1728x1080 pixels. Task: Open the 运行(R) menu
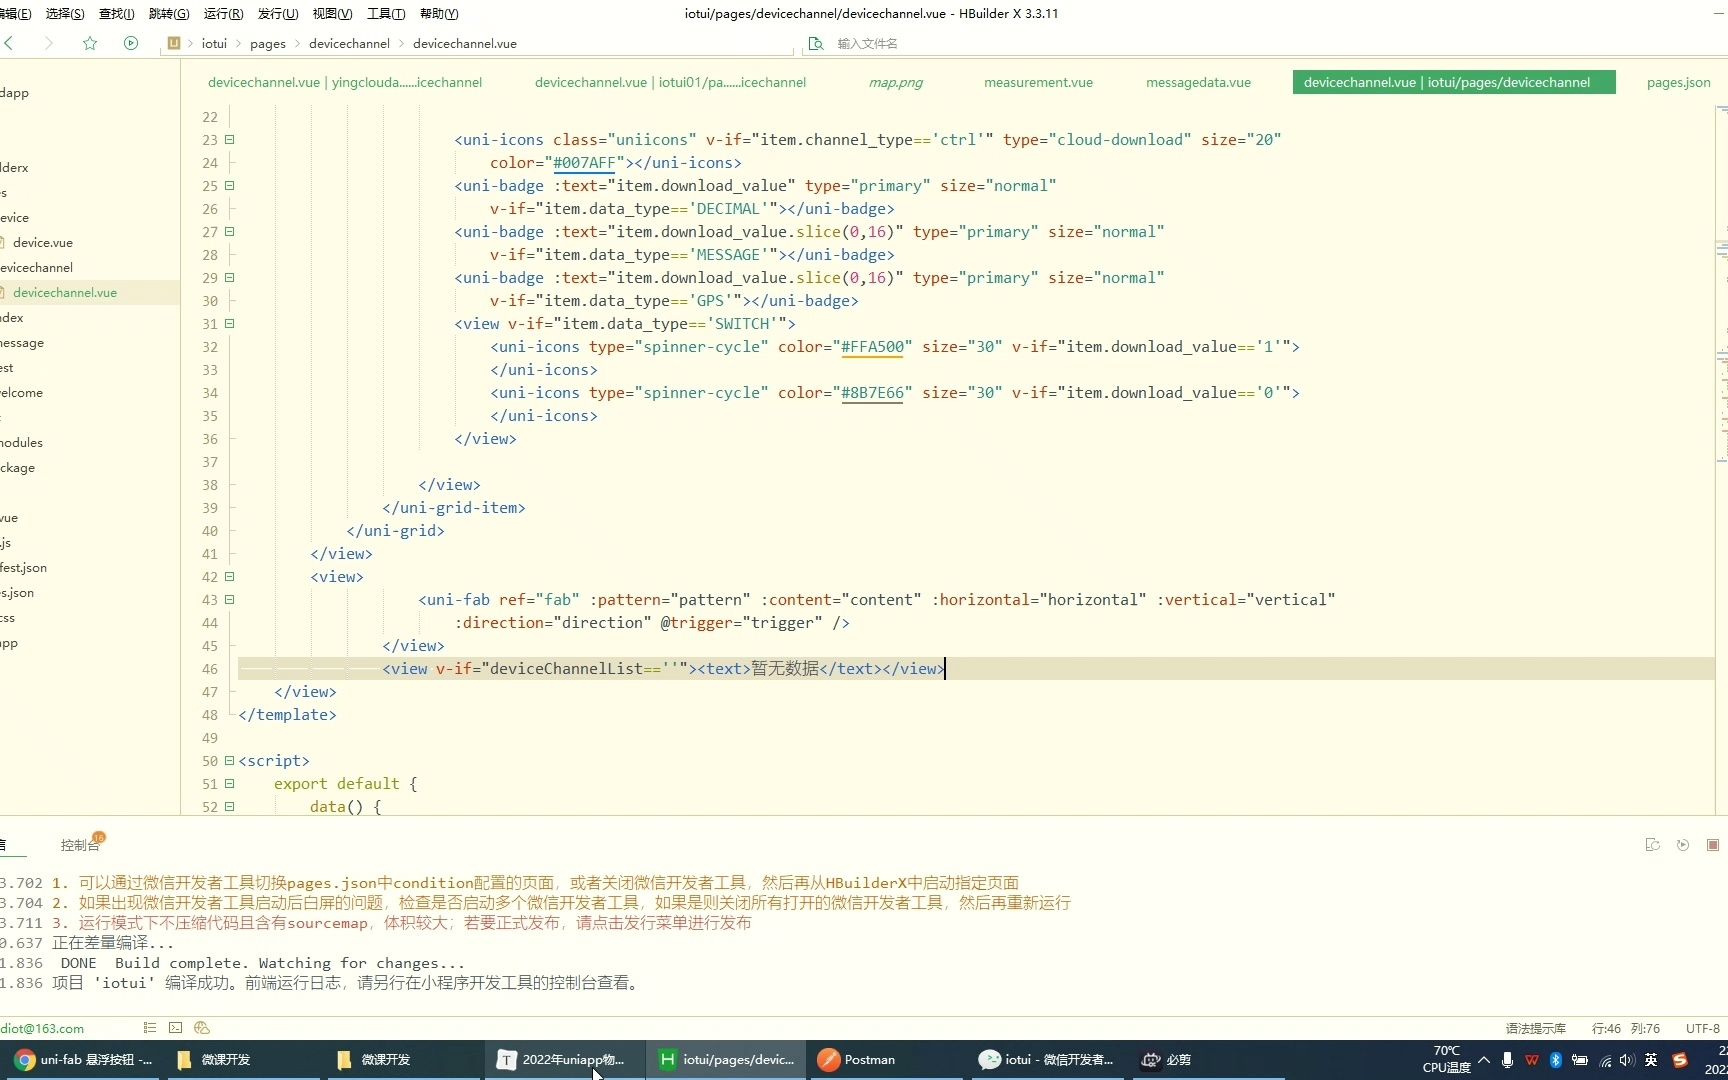223,13
